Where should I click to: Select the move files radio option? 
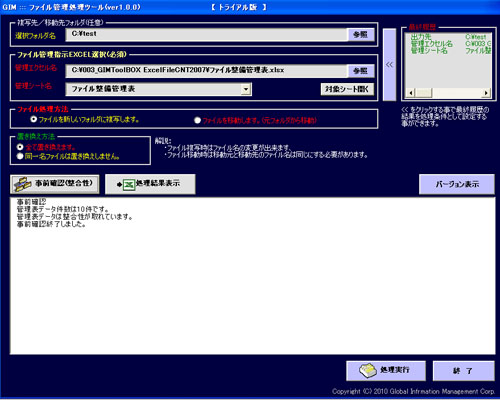197,120
